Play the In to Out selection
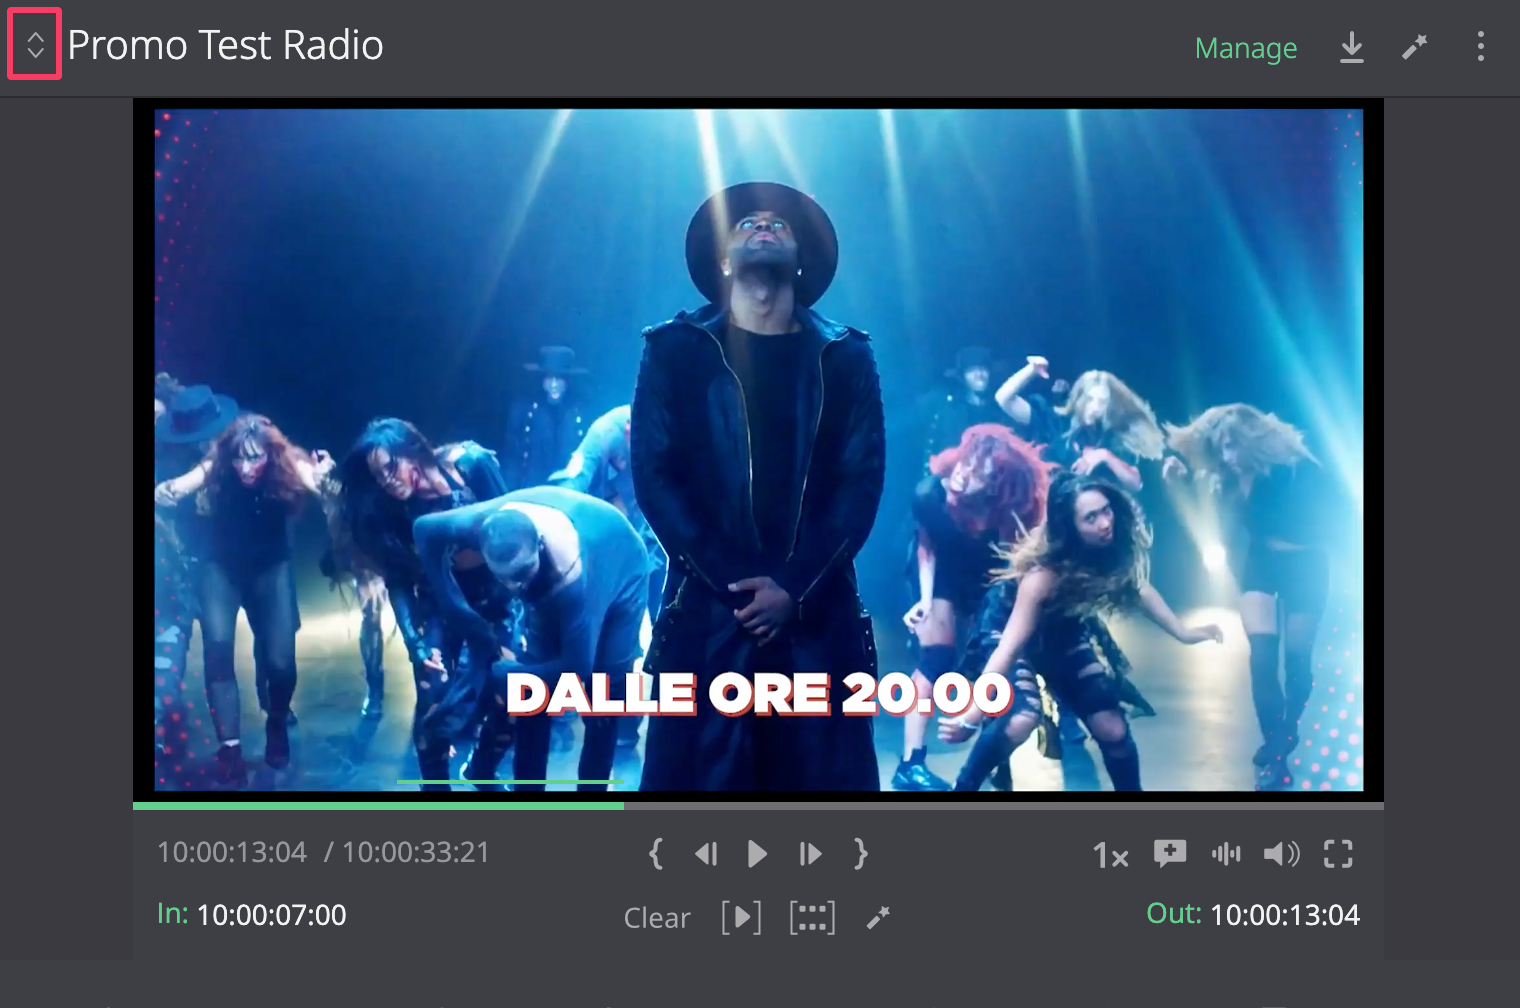Viewport: 1520px width, 1008px height. (741, 917)
